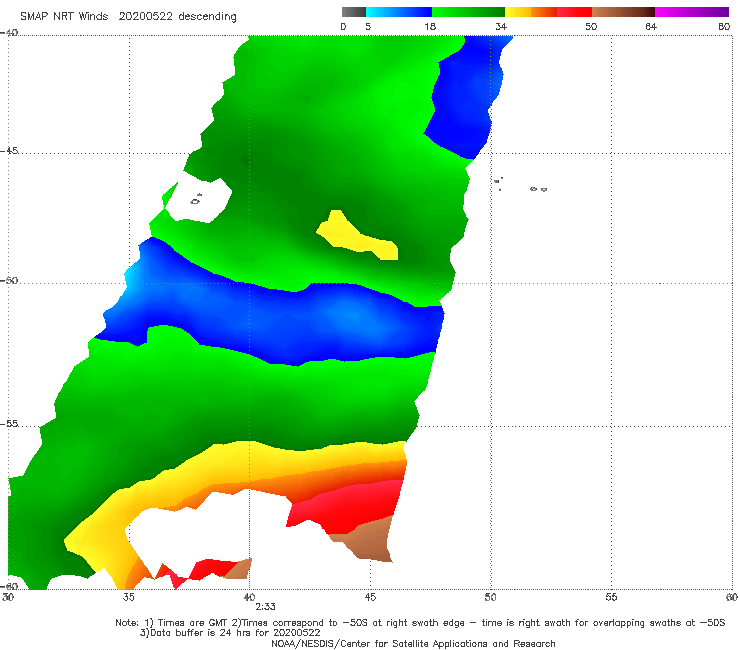Screen dimensions: 740x650
Task: Click the '-50' latitude axis label
Action: tap(9, 280)
